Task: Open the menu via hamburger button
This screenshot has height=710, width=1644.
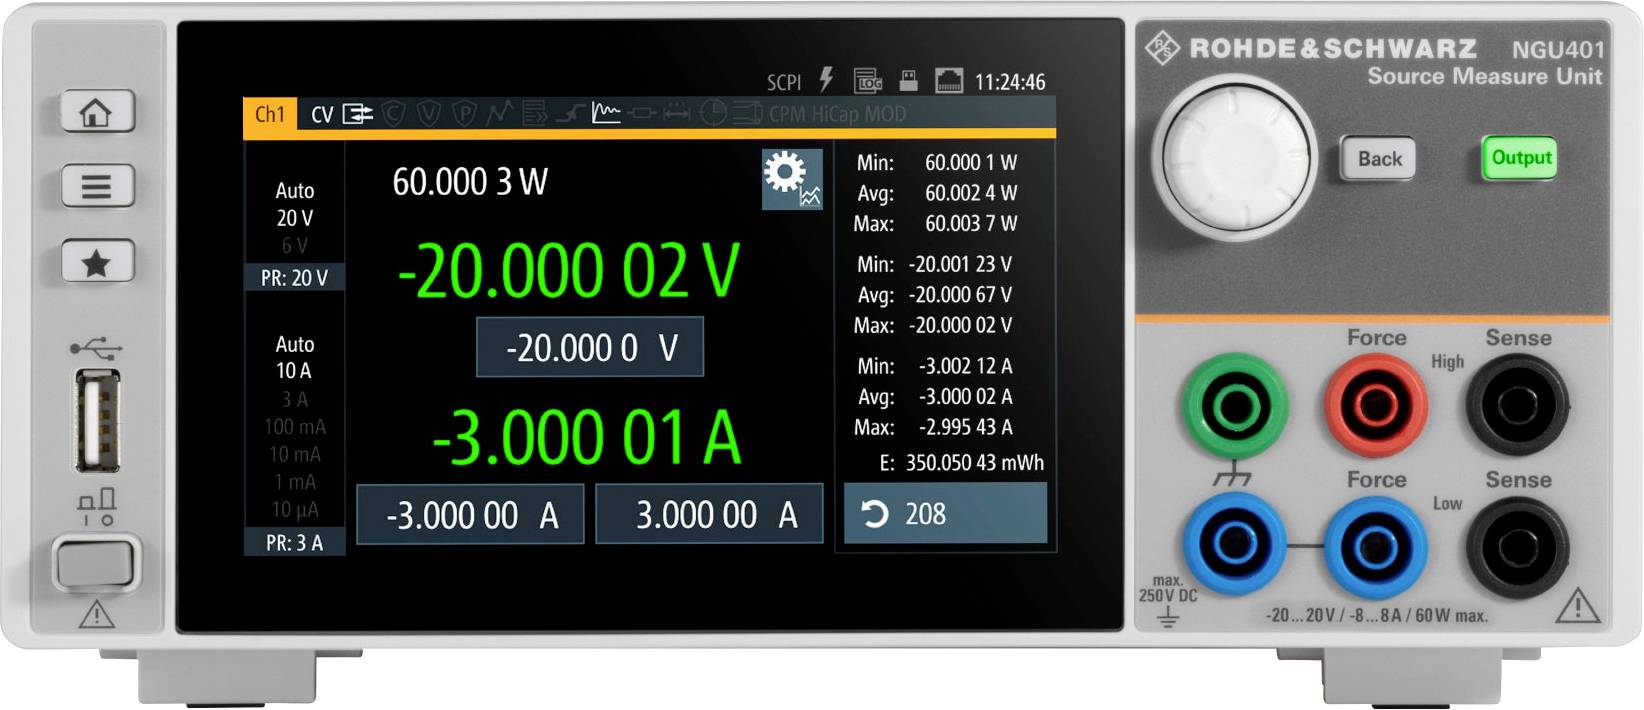Action: click(x=97, y=187)
